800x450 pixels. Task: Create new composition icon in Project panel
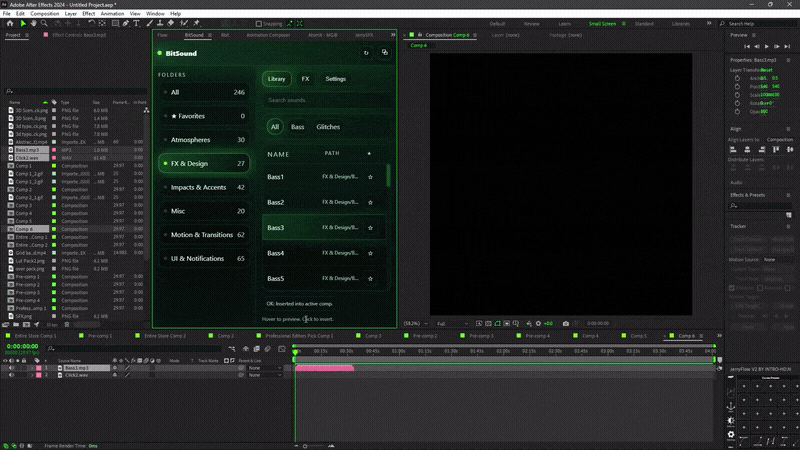(27, 324)
